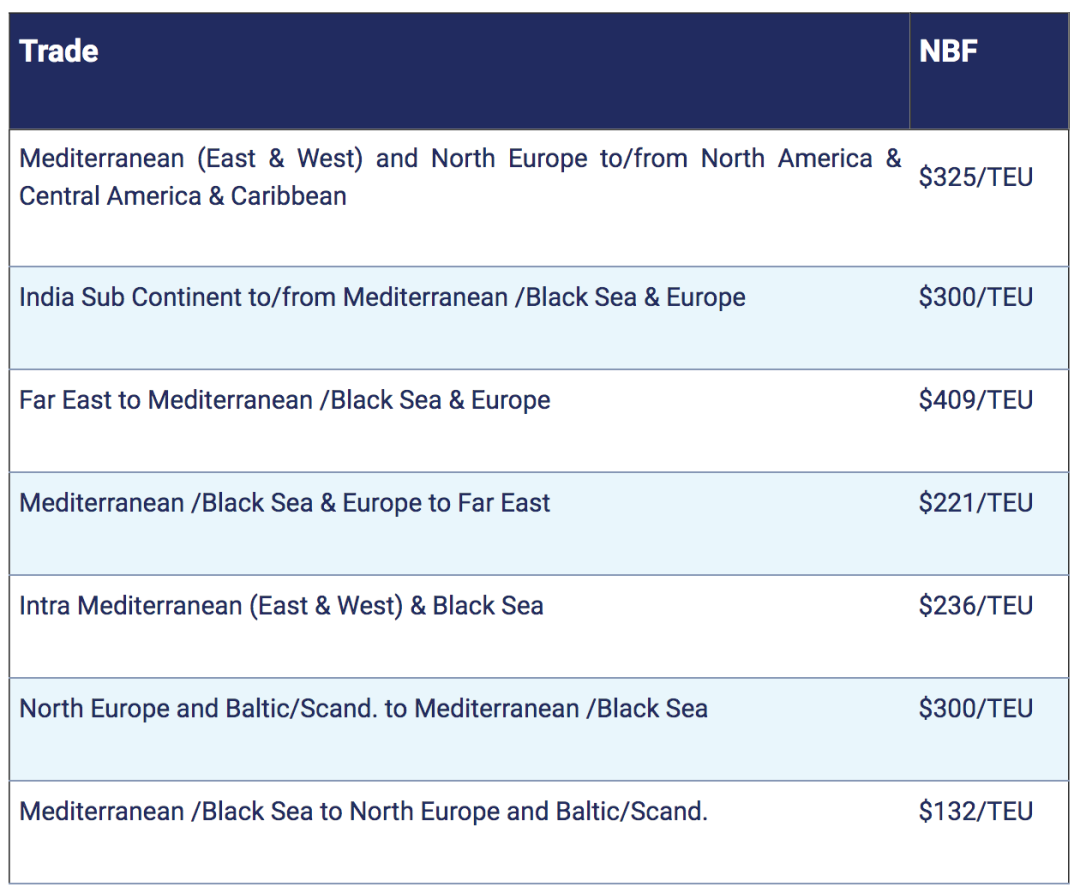Click the Trade column header
The height and width of the screenshot is (893, 1080).
[x=59, y=51]
